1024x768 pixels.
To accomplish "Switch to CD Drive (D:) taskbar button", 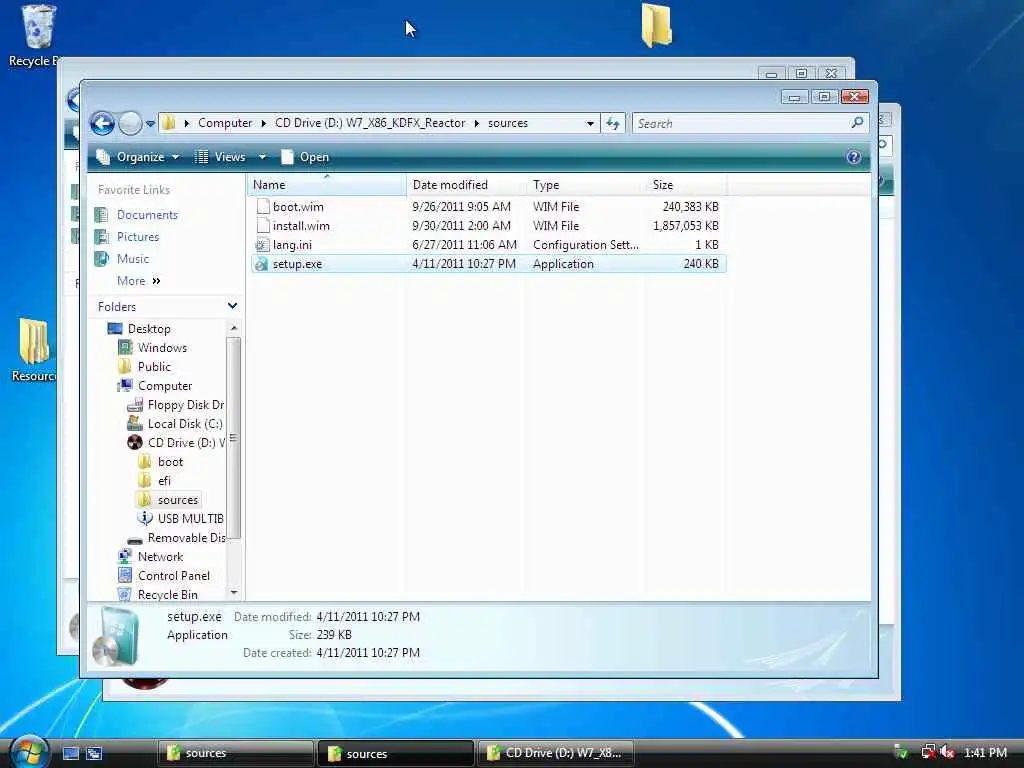I will (555, 753).
